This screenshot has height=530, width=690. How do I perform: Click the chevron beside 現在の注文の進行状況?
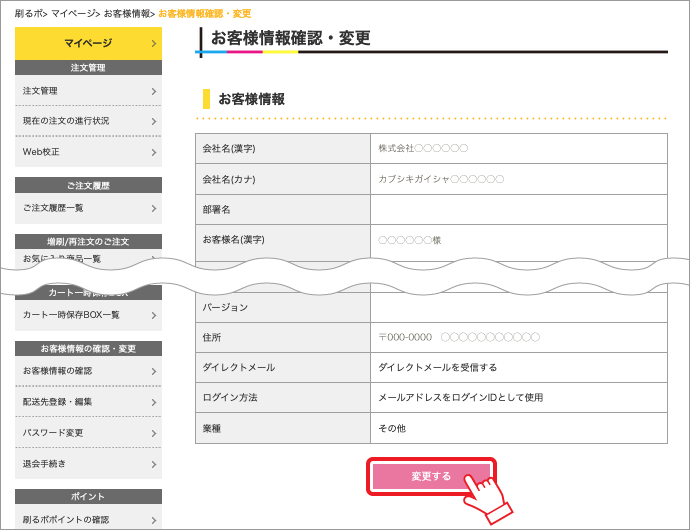click(x=154, y=121)
